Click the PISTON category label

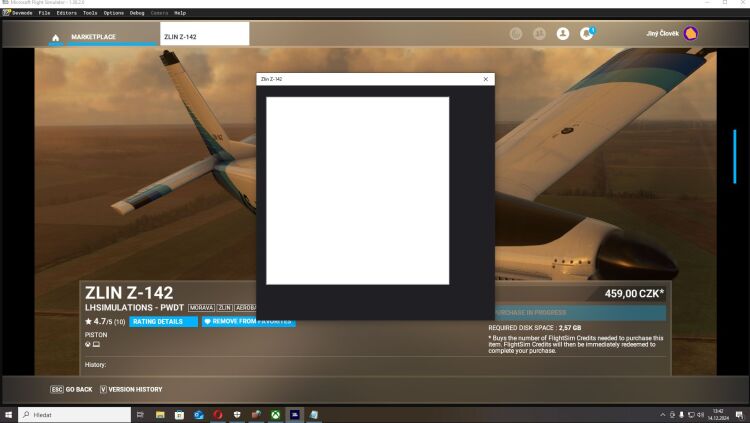point(96,335)
